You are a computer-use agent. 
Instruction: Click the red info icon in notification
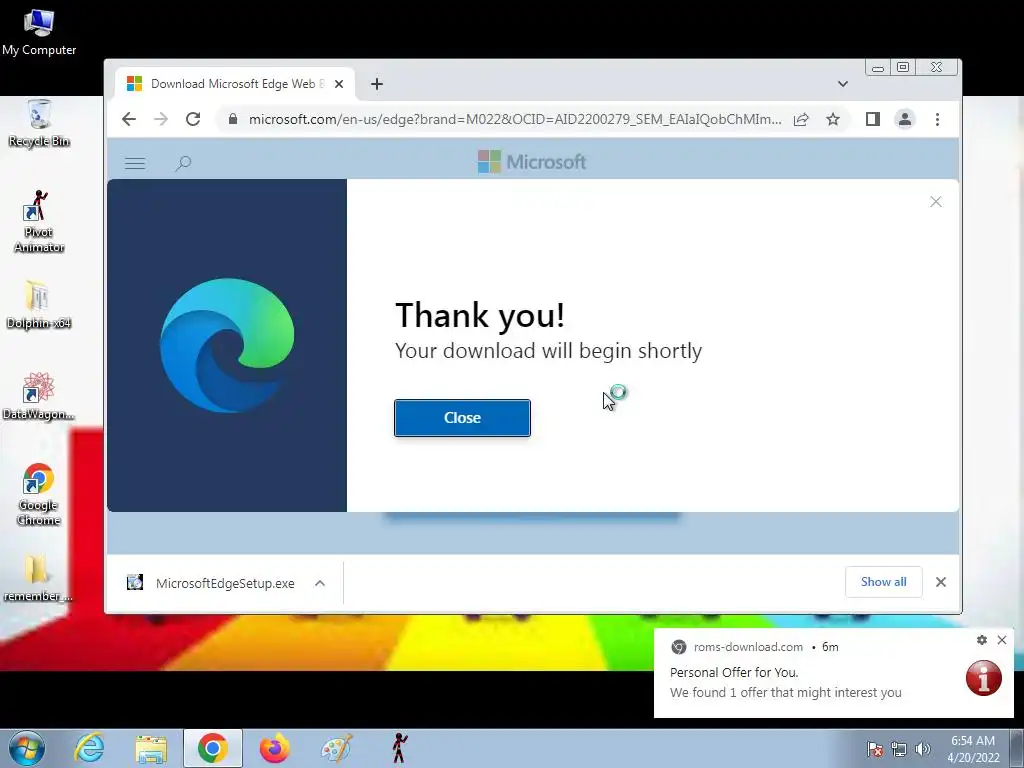[984, 678]
